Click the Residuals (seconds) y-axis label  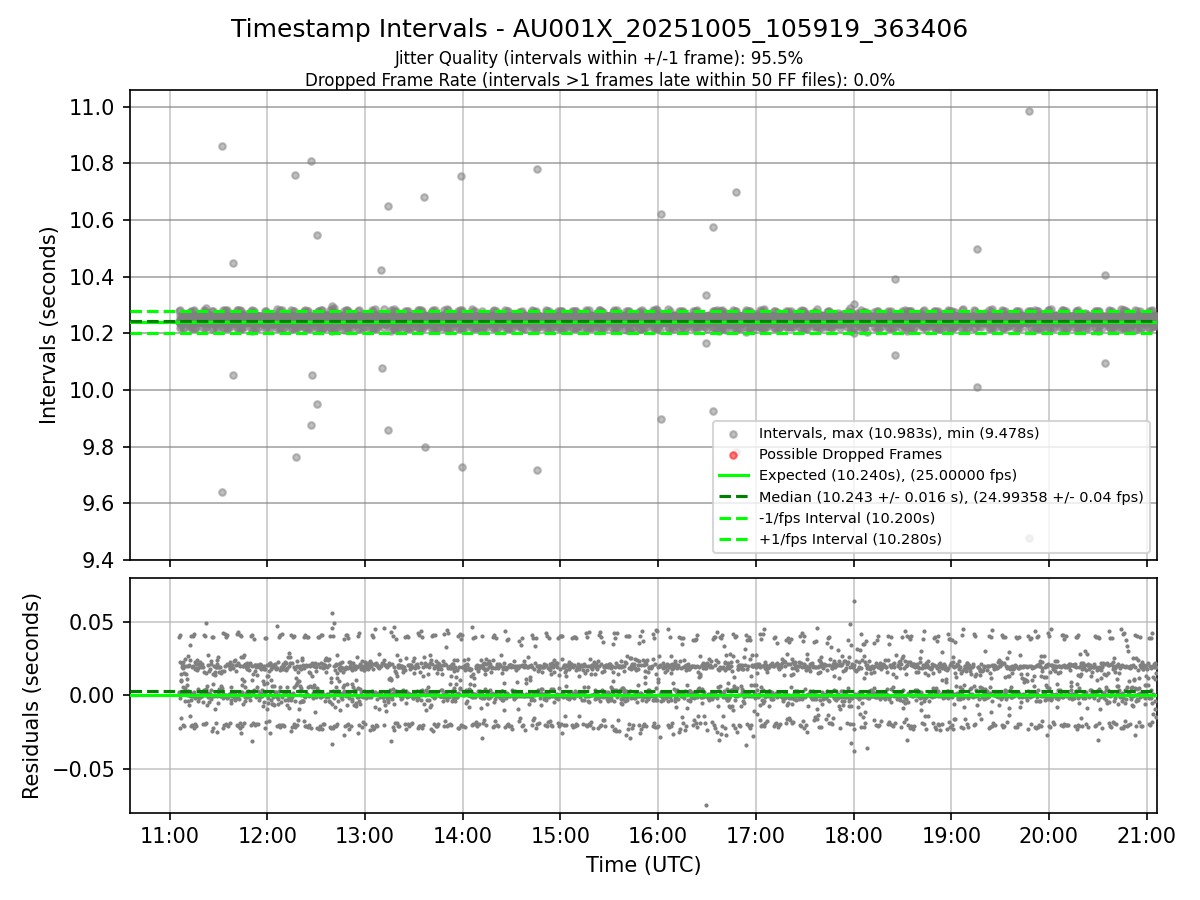pyautogui.click(x=31, y=696)
